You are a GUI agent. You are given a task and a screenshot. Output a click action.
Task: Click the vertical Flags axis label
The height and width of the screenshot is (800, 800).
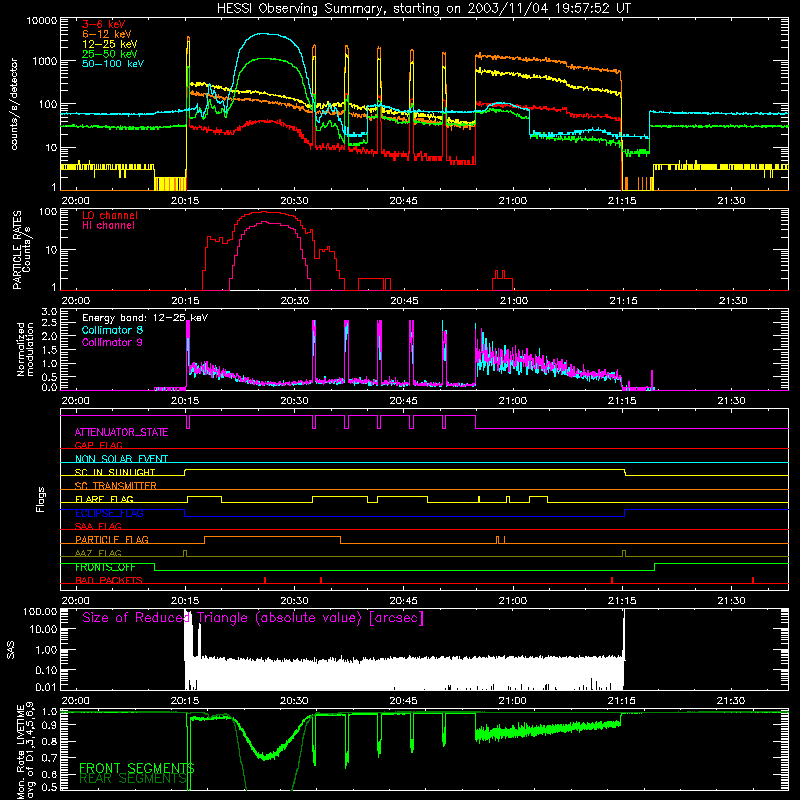click(x=40, y=499)
